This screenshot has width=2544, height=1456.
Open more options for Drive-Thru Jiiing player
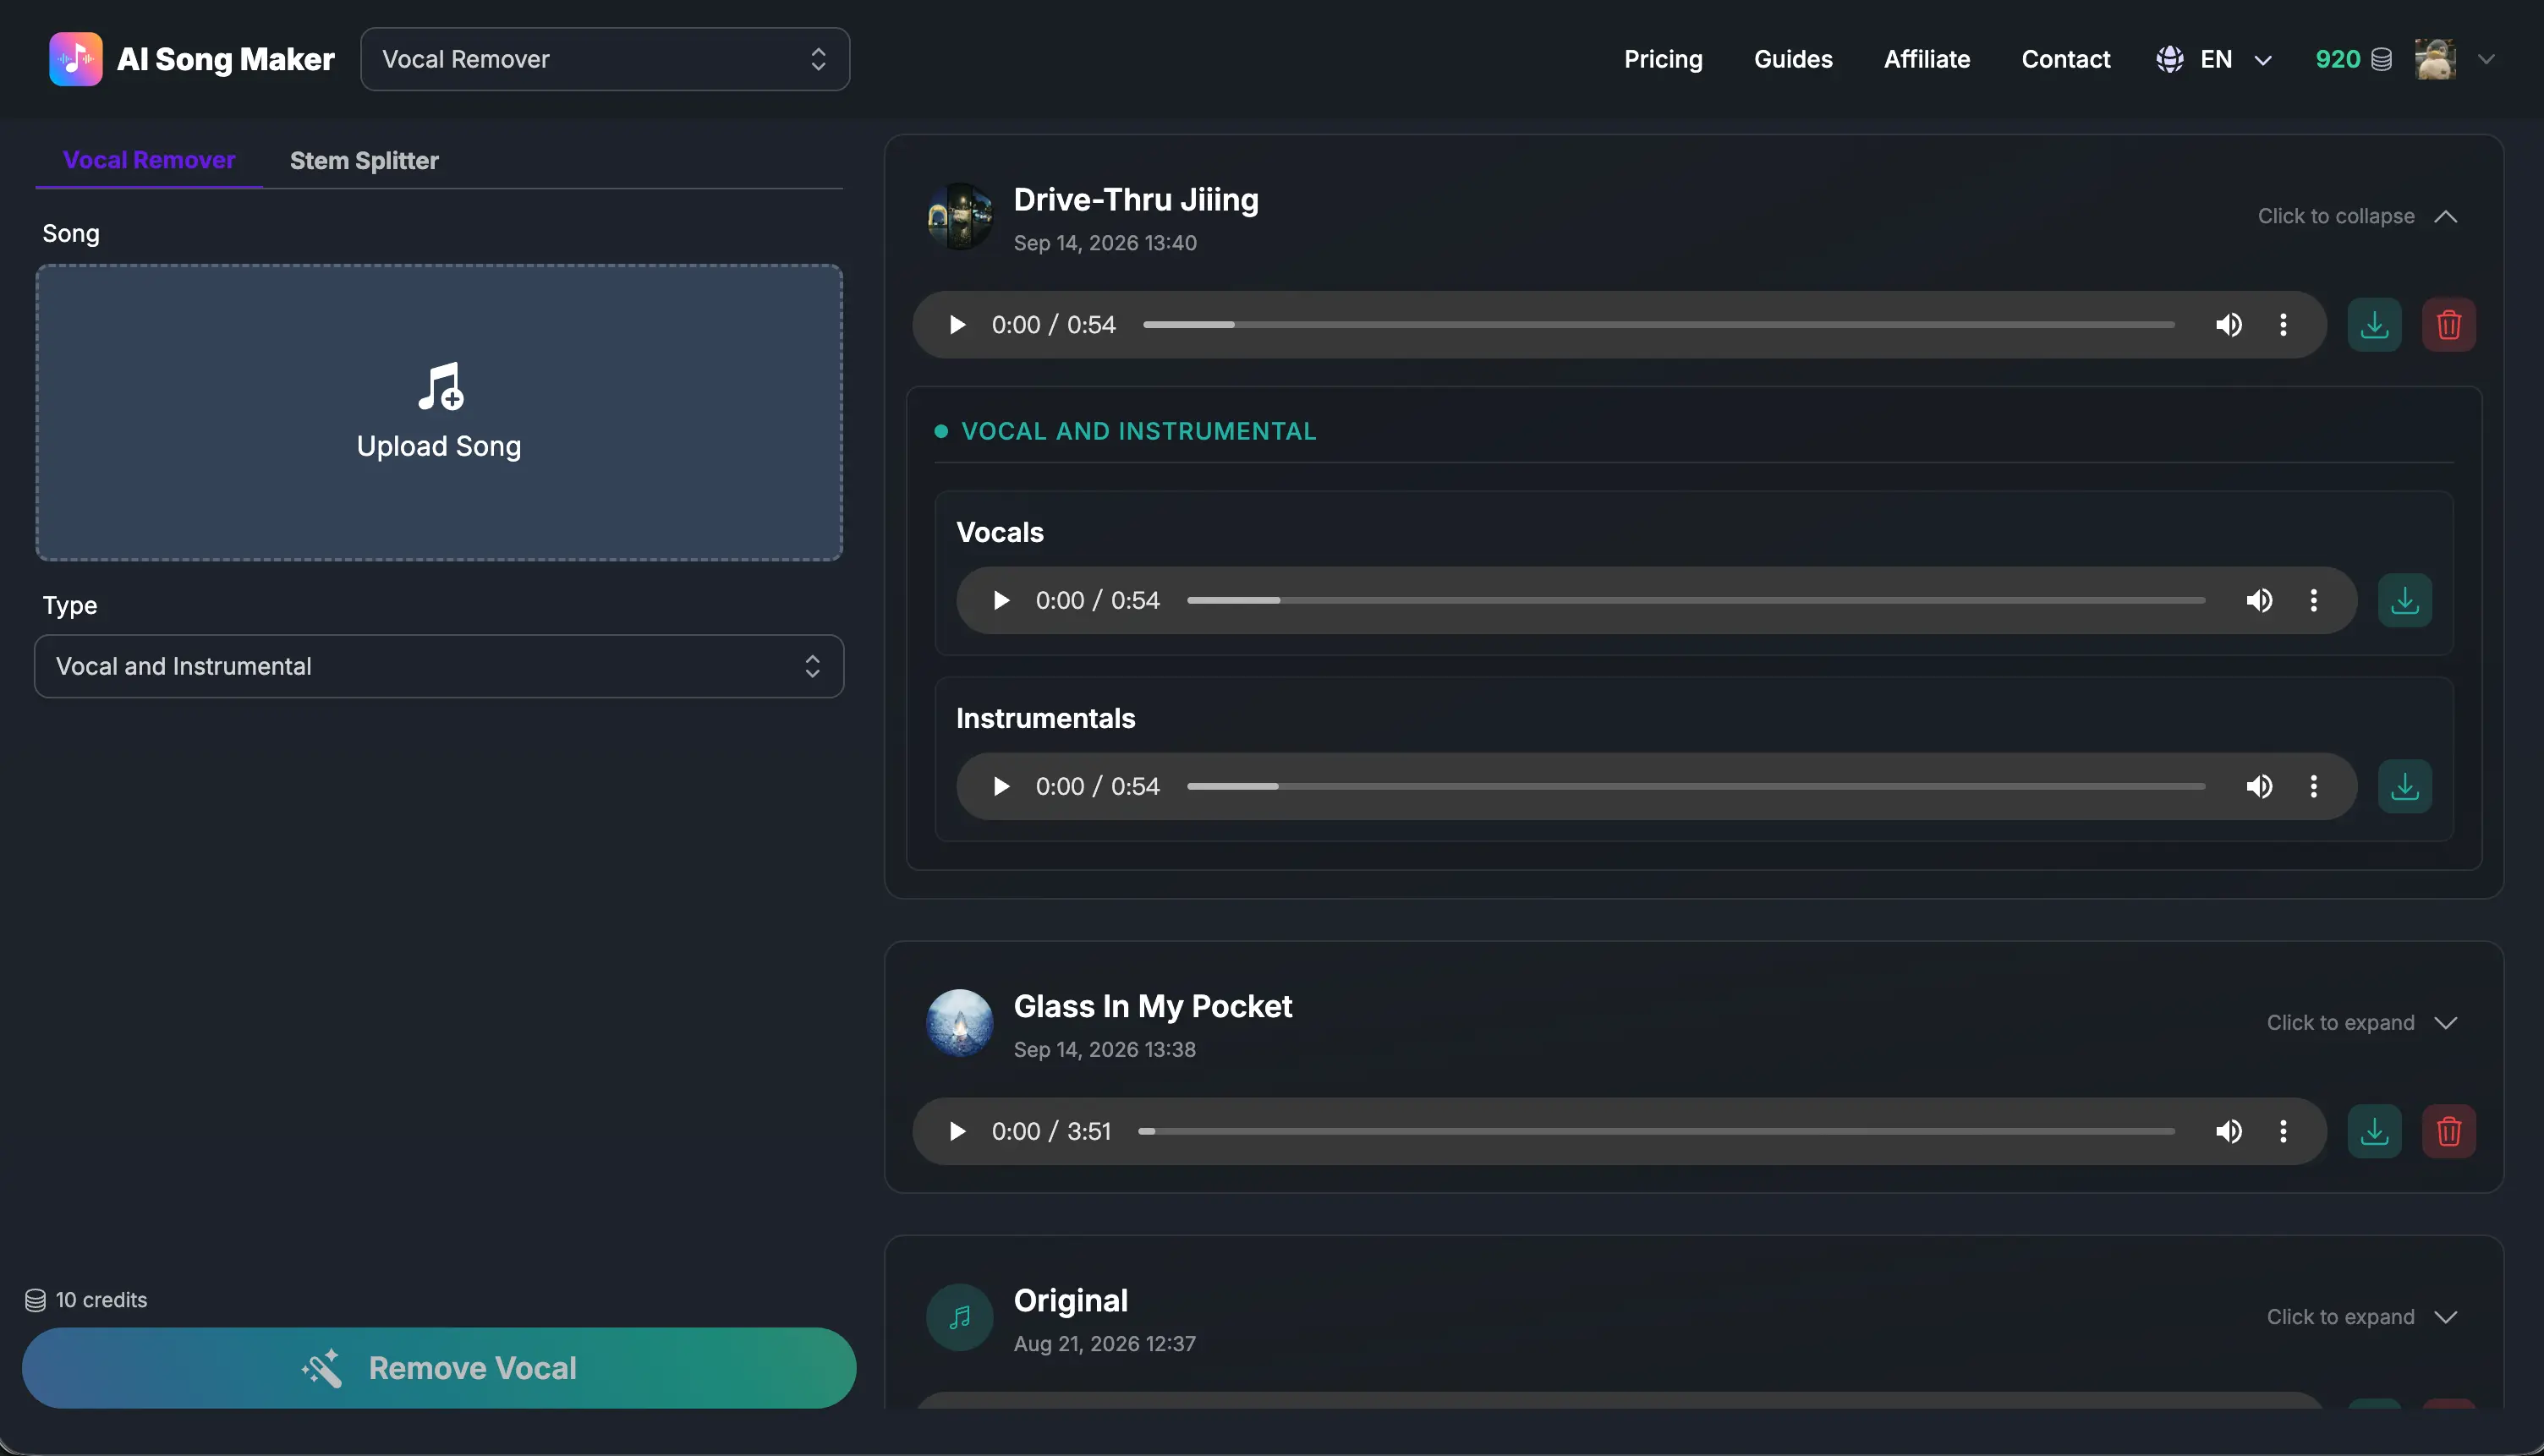click(2283, 325)
